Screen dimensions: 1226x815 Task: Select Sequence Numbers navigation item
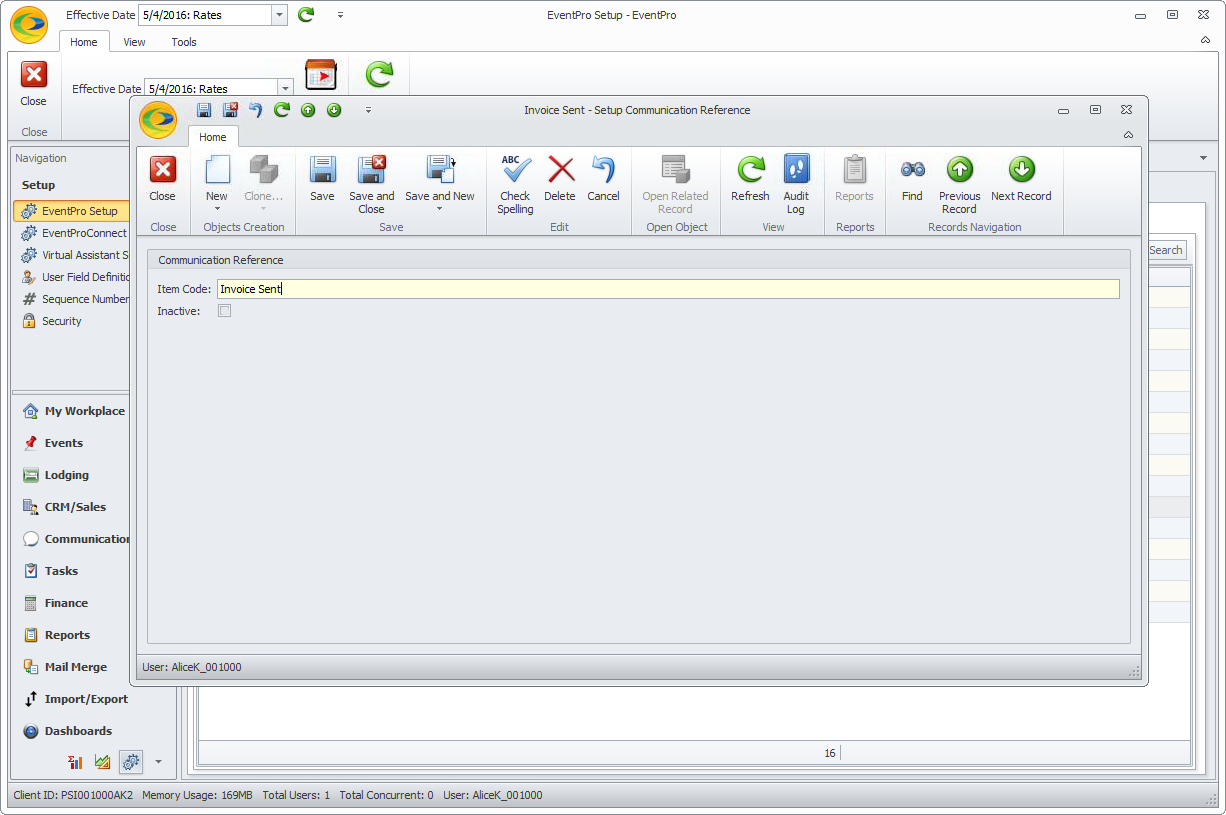[x=75, y=299]
